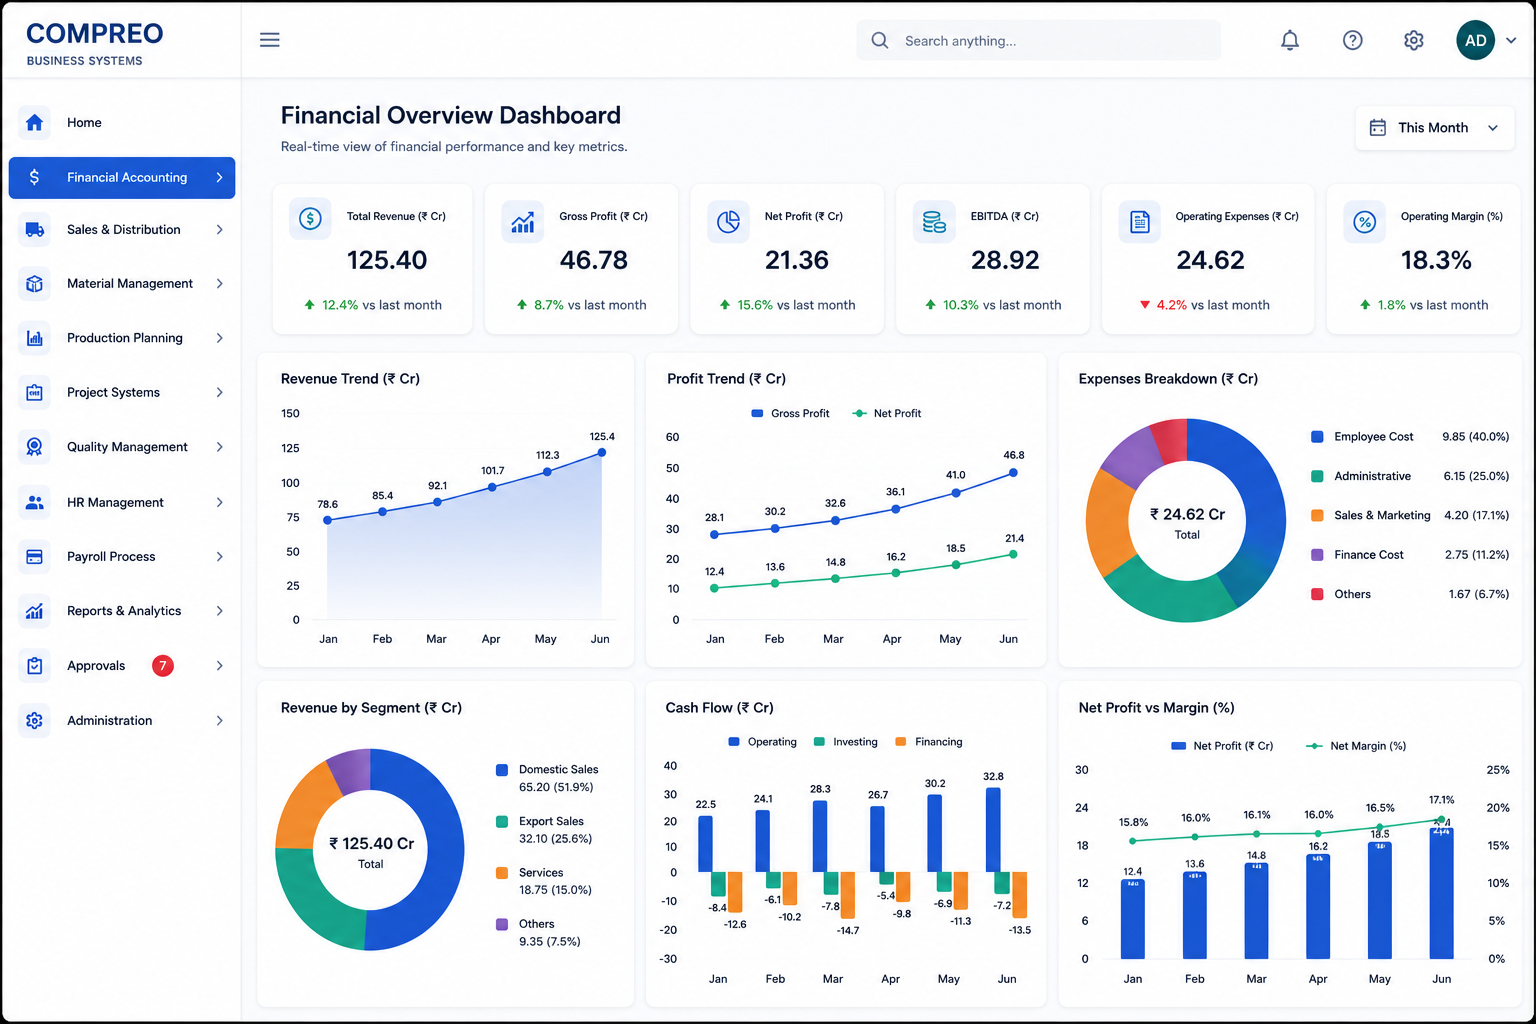Click the Operating Expenses document icon

pos(1139,222)
